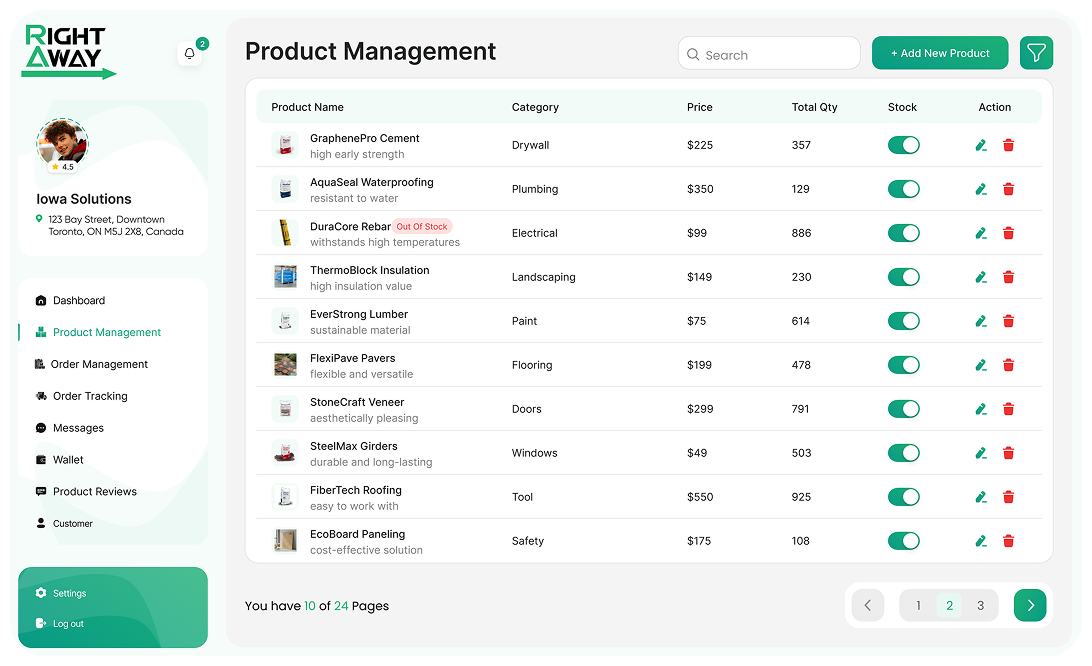The image size is (1092, 666).
Task: Go to previous page with left chevron
Action: (x=867, y=605)
